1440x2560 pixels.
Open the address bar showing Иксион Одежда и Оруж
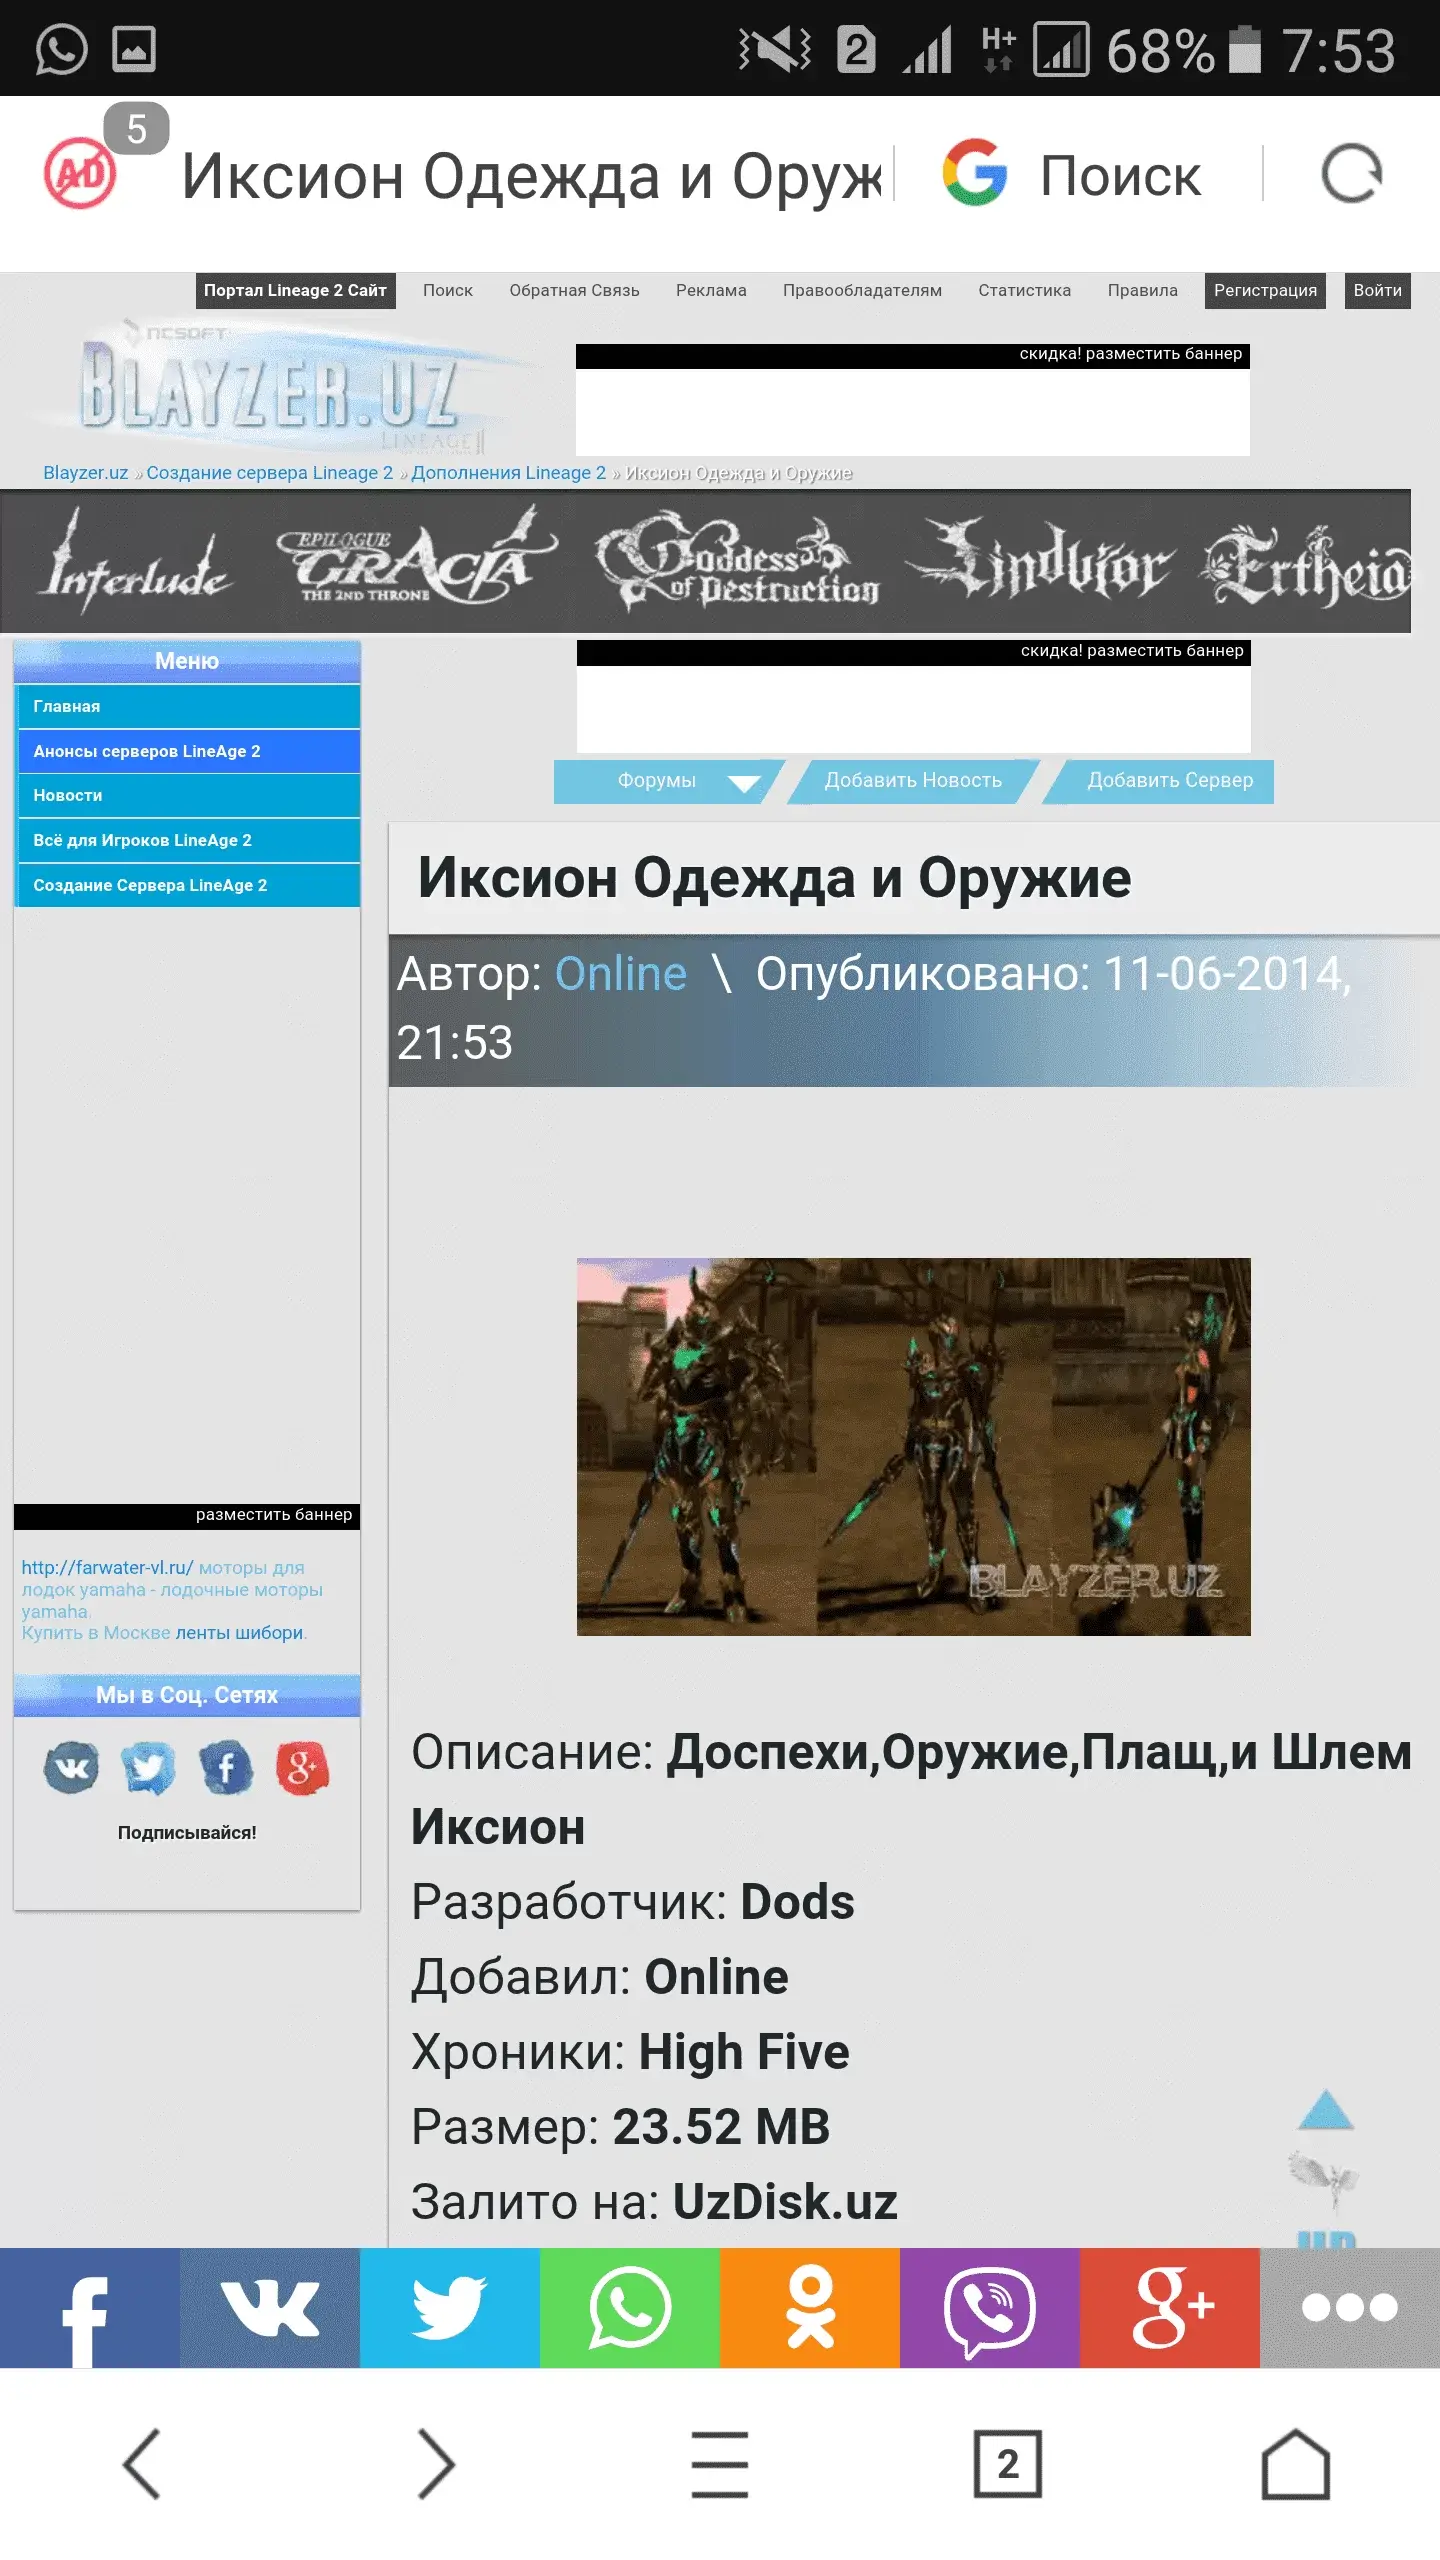click(x=532, y=176)
